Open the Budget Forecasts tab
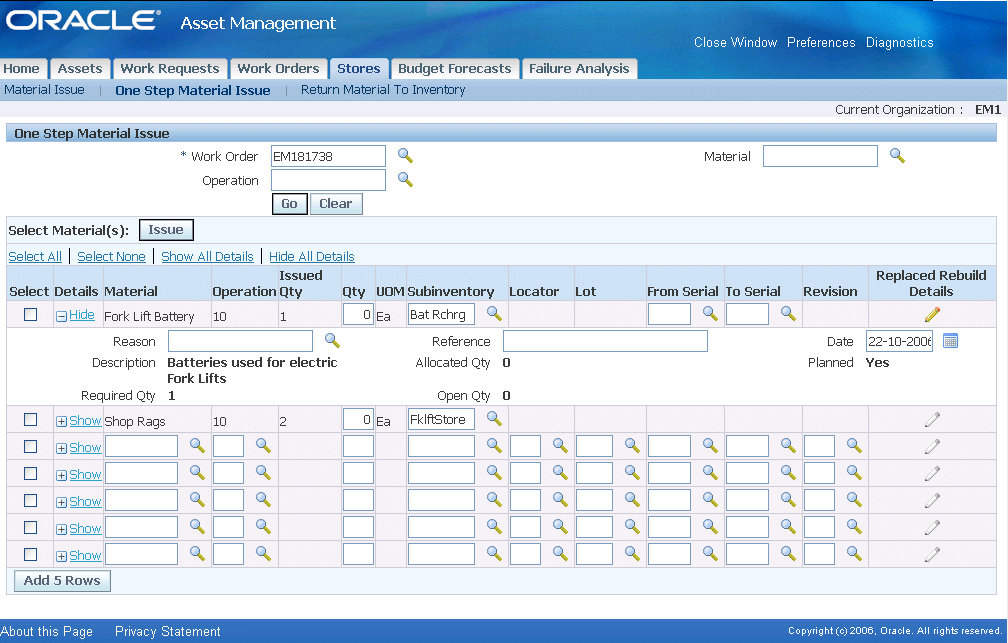 [454, 68]
